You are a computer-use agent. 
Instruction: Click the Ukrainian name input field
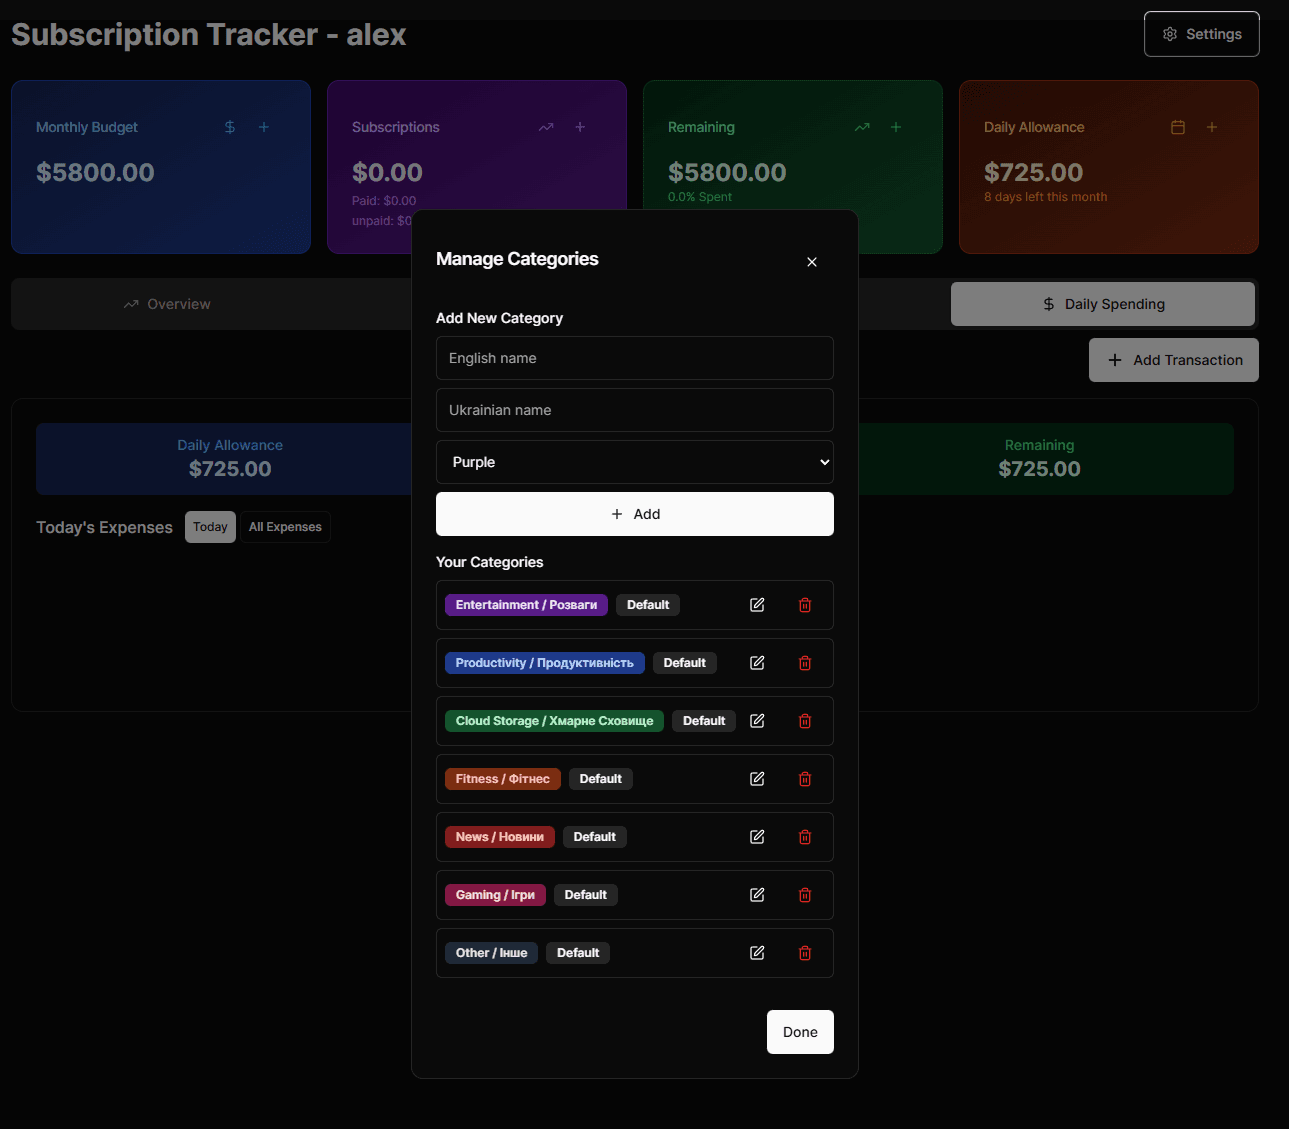(634, 410)
